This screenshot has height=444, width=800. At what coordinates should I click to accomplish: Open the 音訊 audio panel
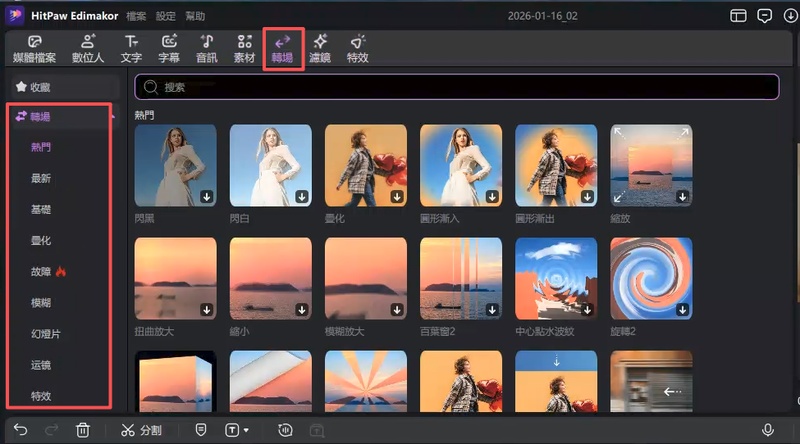tap(207, 49)
